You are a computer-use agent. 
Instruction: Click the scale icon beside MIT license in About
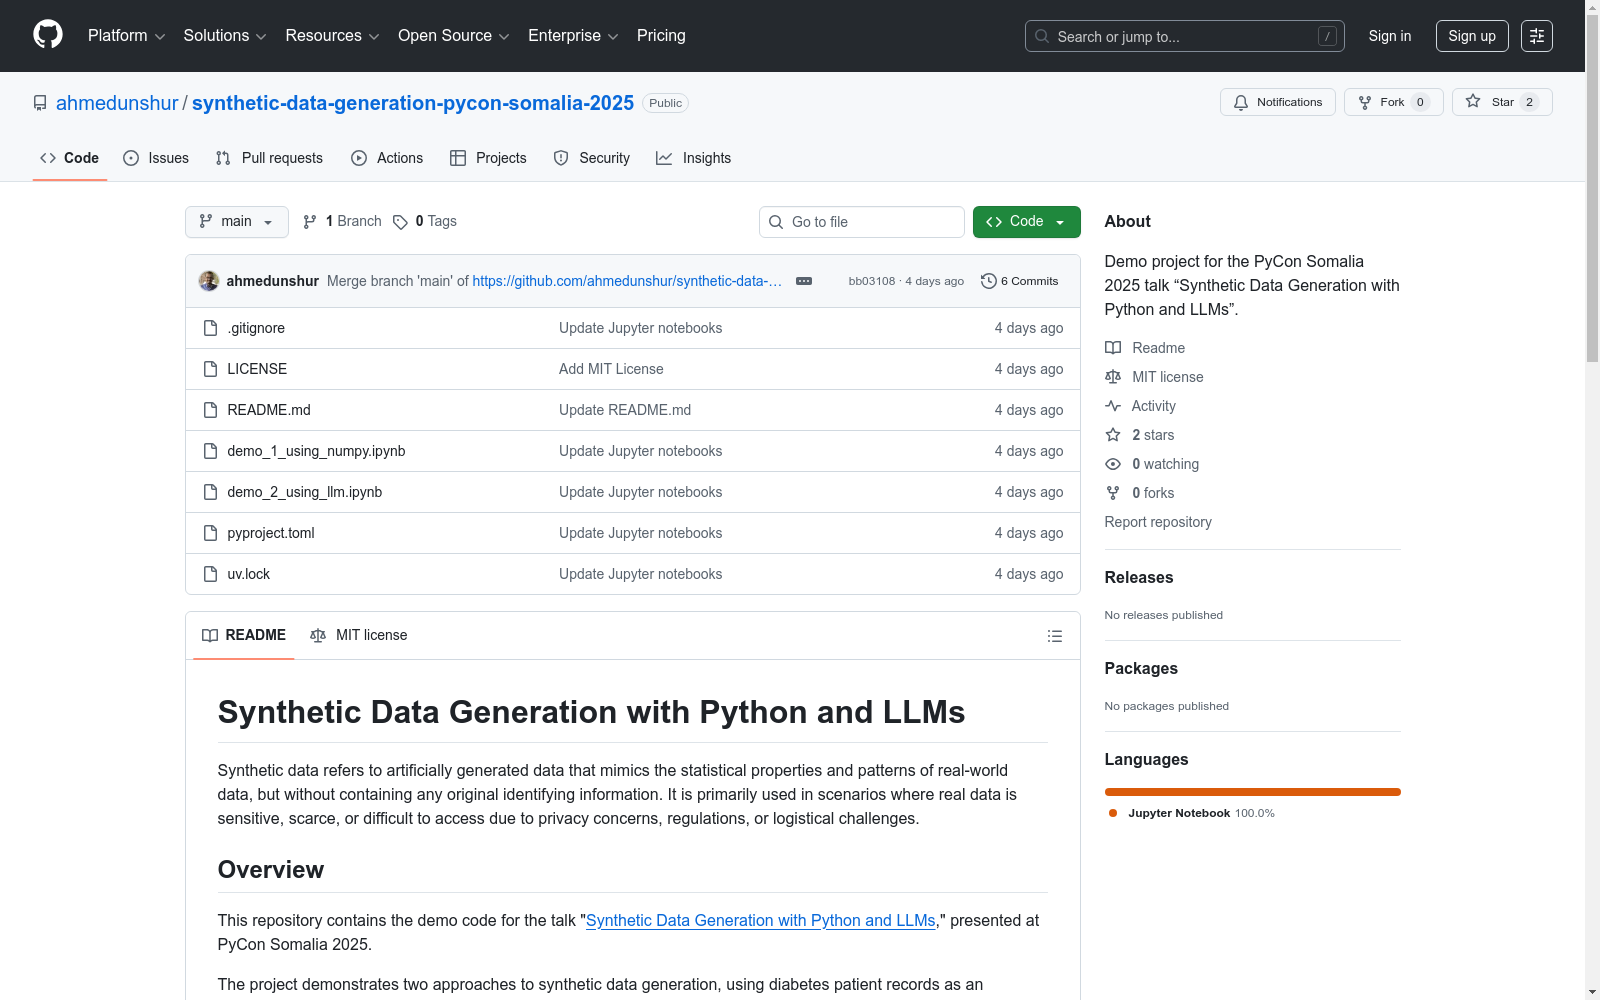point(1113,377)
